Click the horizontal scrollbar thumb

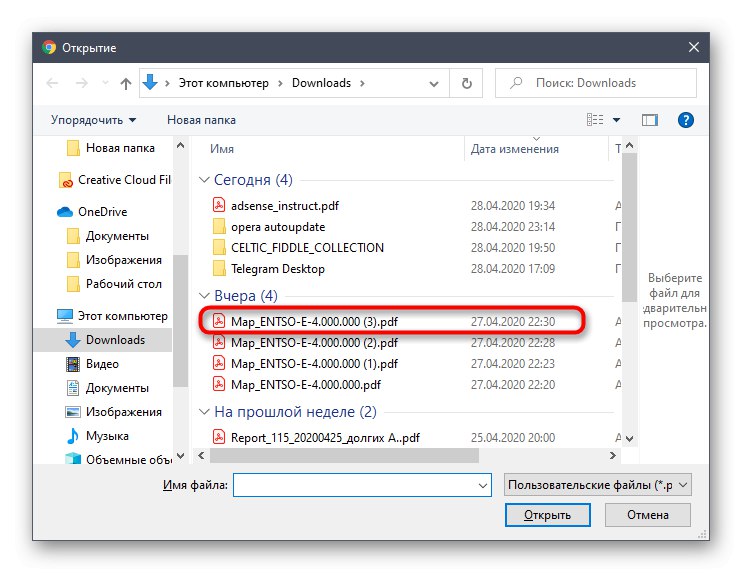pyautogui.click(x=344, y=456)
